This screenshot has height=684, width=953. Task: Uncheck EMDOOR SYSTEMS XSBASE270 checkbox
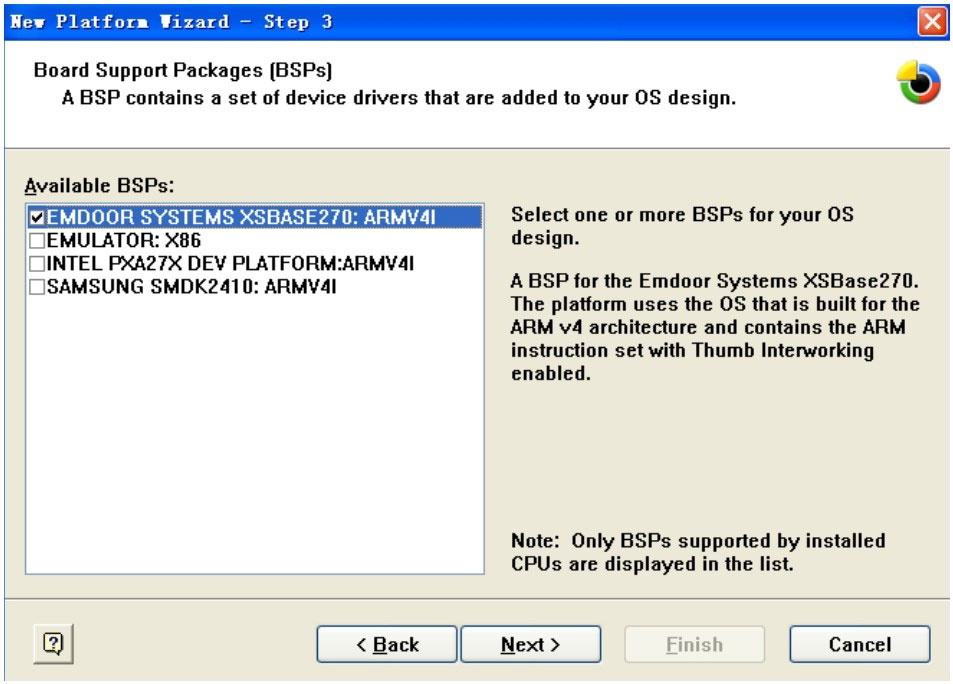pos(37,217)
